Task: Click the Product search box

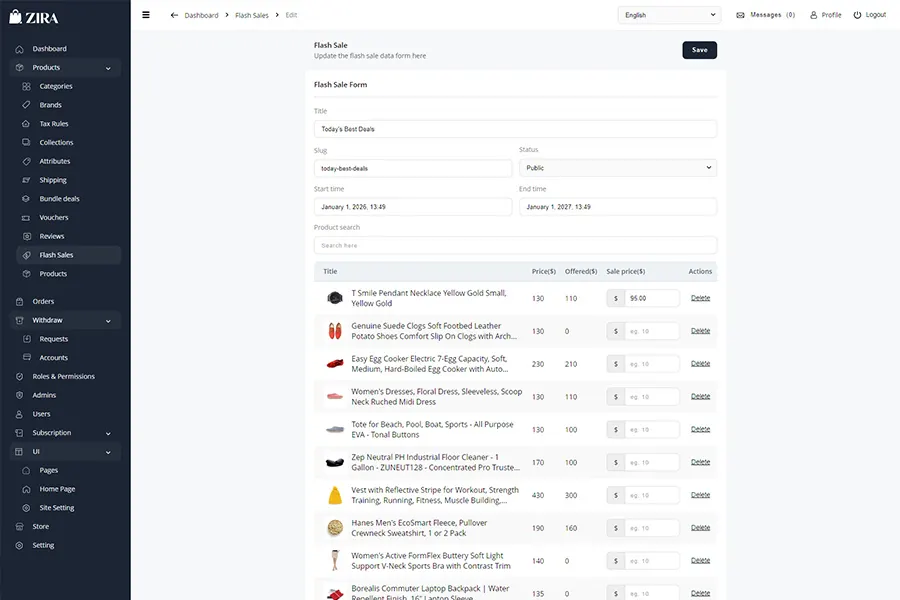Action: coord(515,245)
